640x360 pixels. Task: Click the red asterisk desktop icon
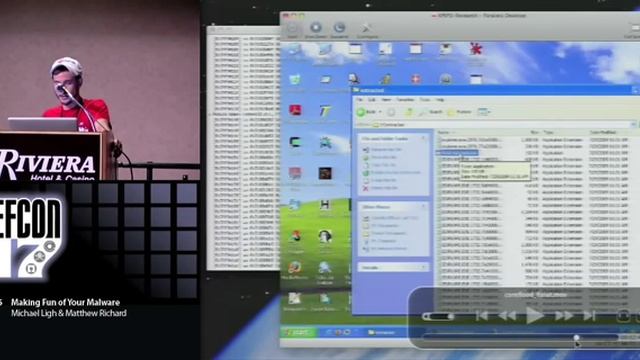click(x=475, y=49)
